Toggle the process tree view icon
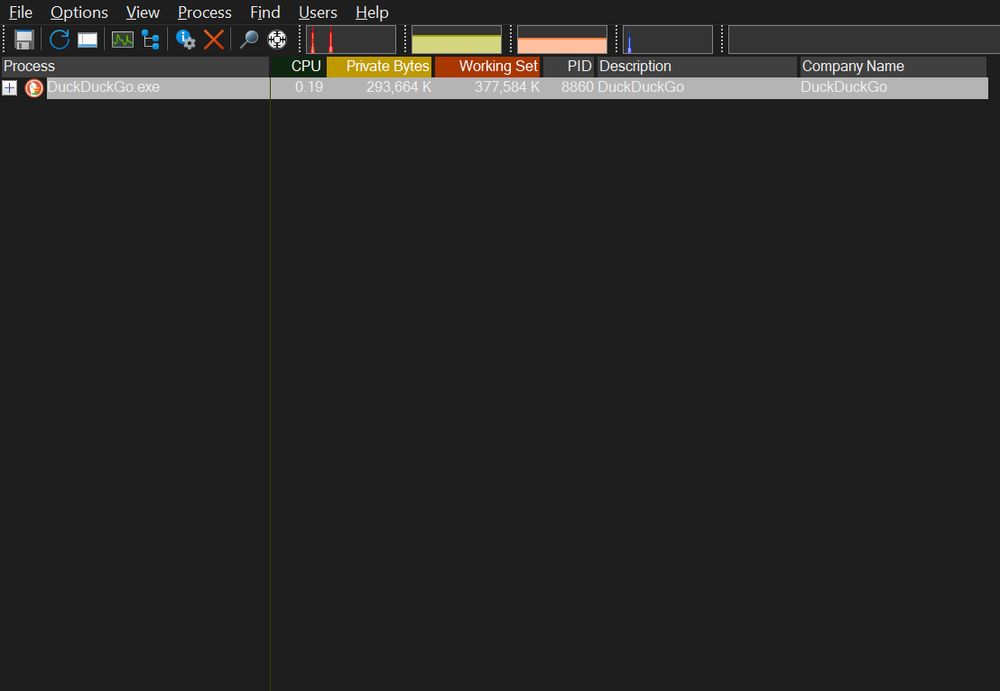 [x=151, y=40]
